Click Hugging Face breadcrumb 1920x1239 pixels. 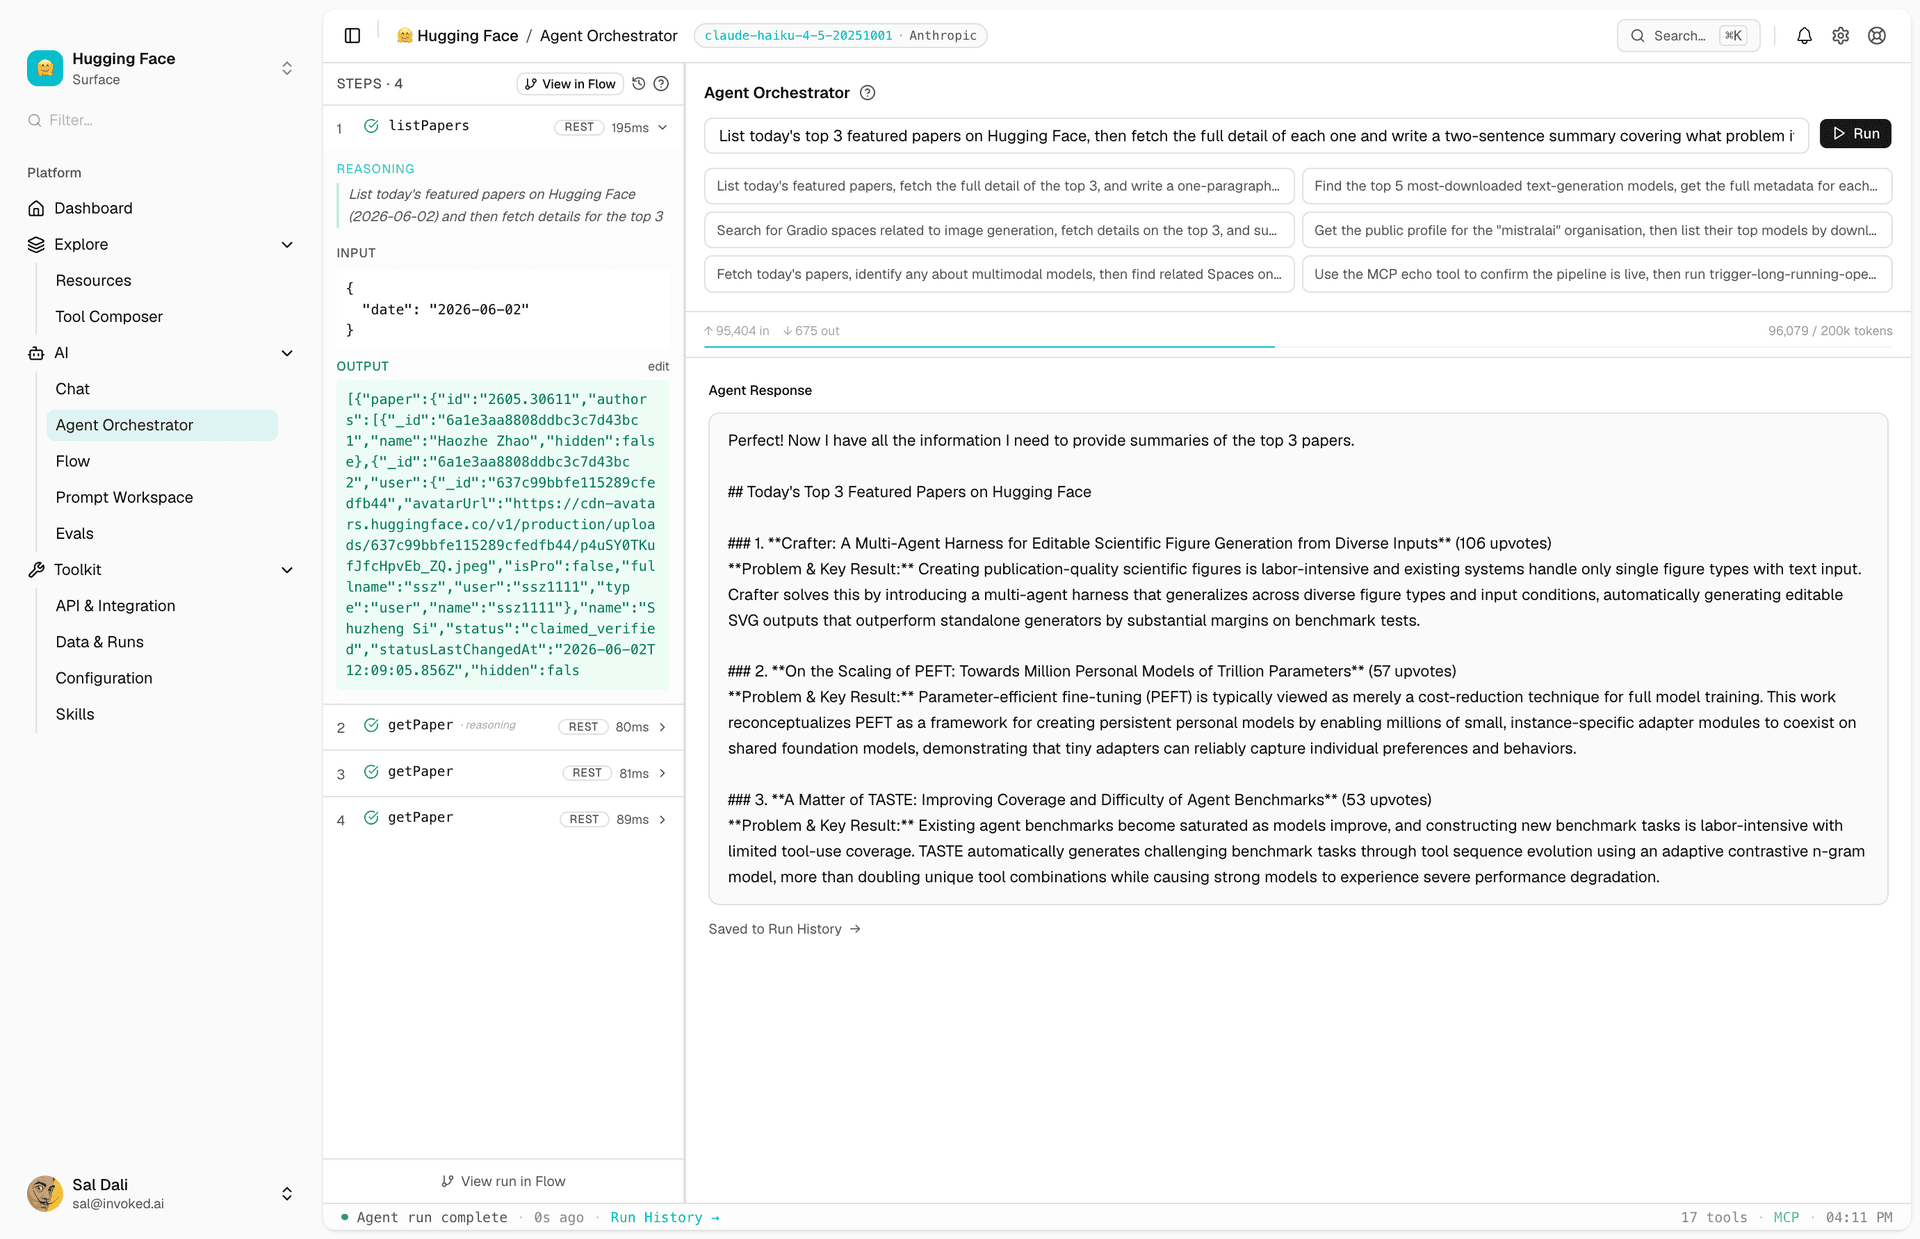pyautogui.click(x=458, y=36)
